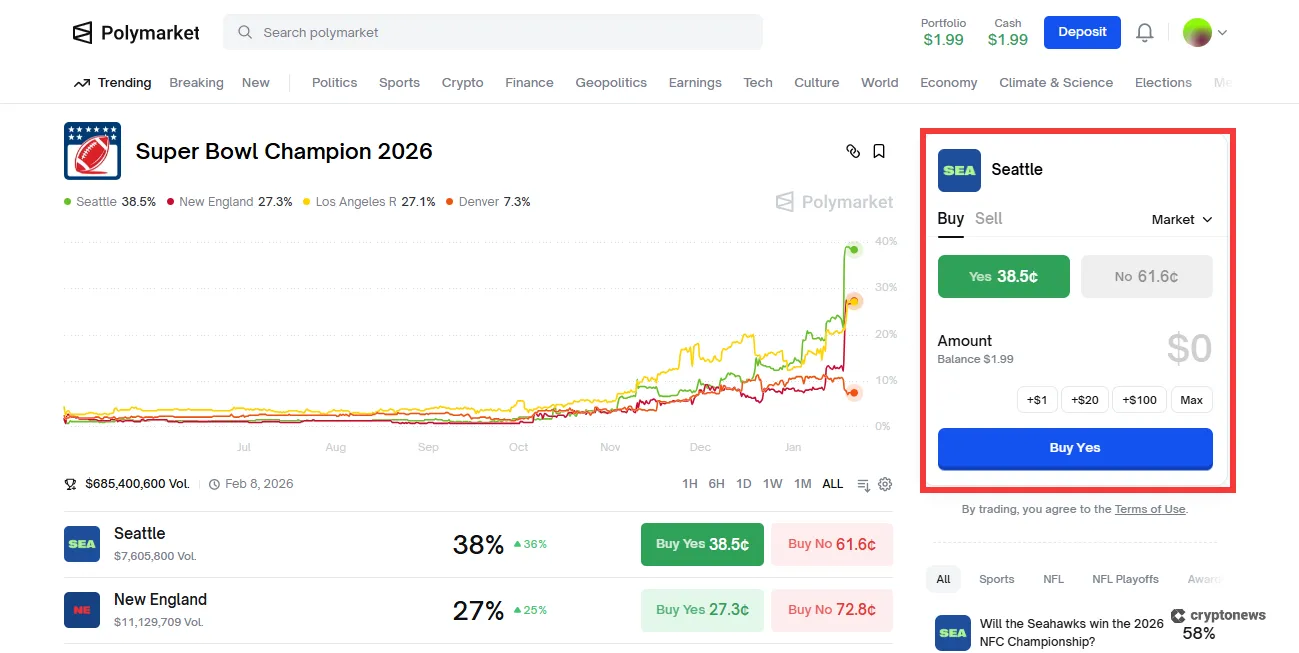Click the Polymarket logo
This screenshot has height=653, width=1299.
click(x=136, y=33)
